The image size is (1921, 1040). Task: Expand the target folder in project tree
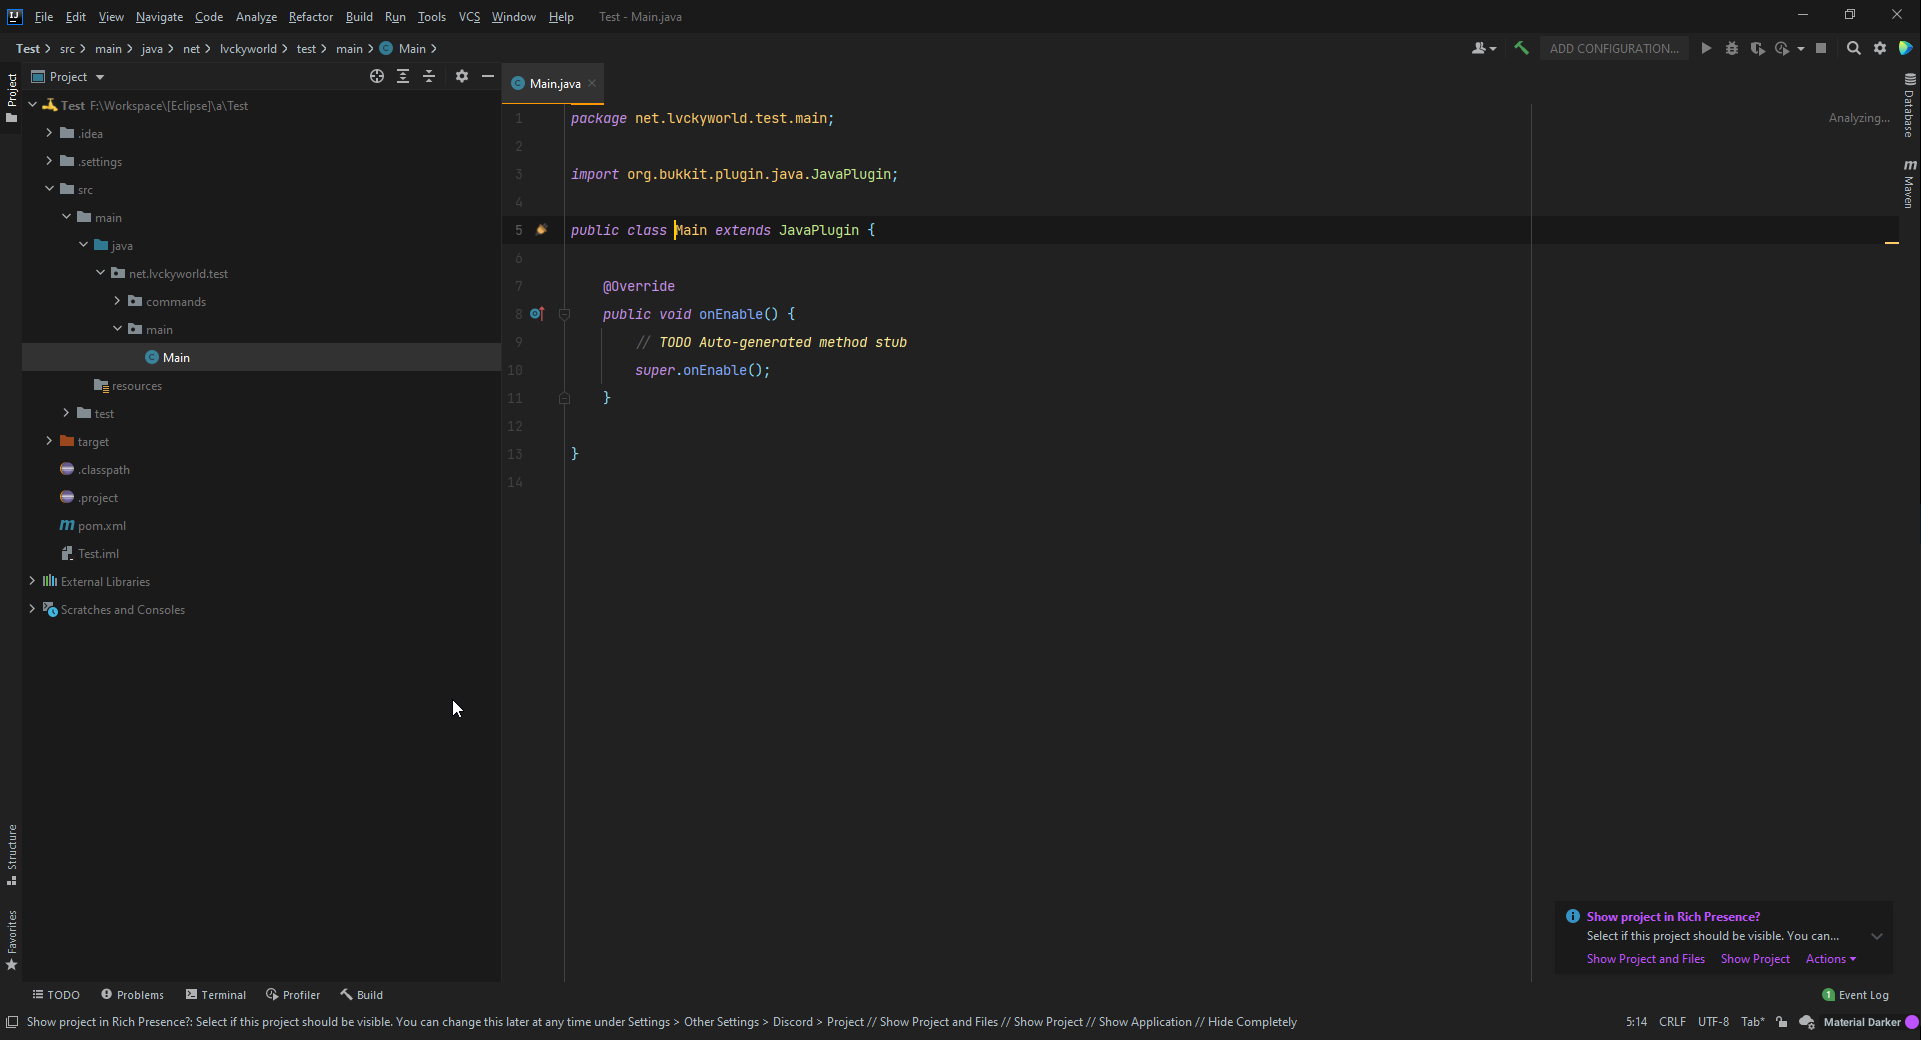pos(49,441)
